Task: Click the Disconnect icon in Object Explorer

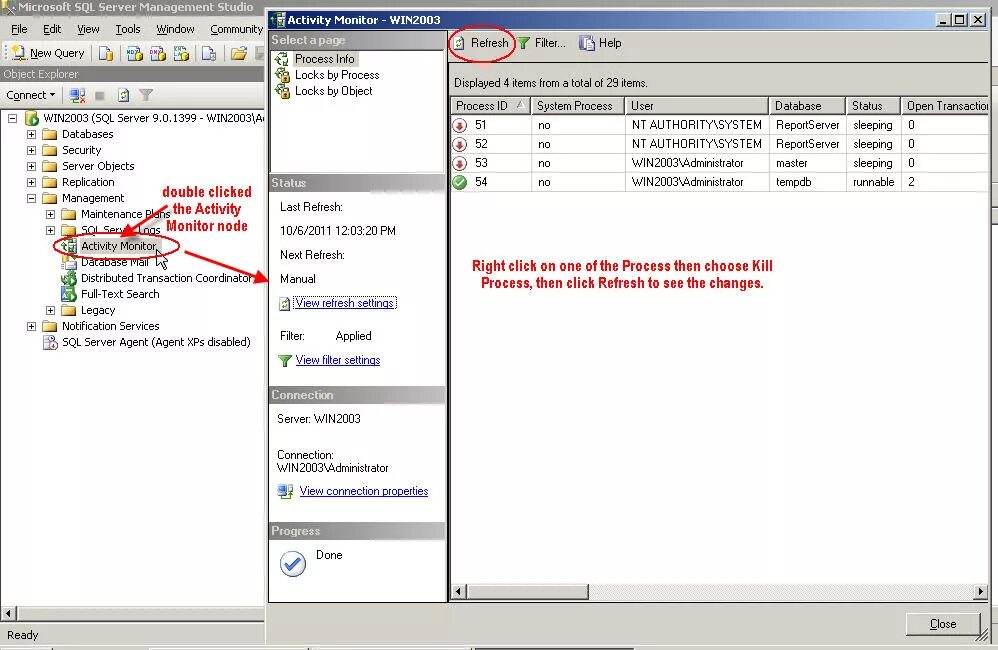Action: pyautogui.click(x=78, y=95)
